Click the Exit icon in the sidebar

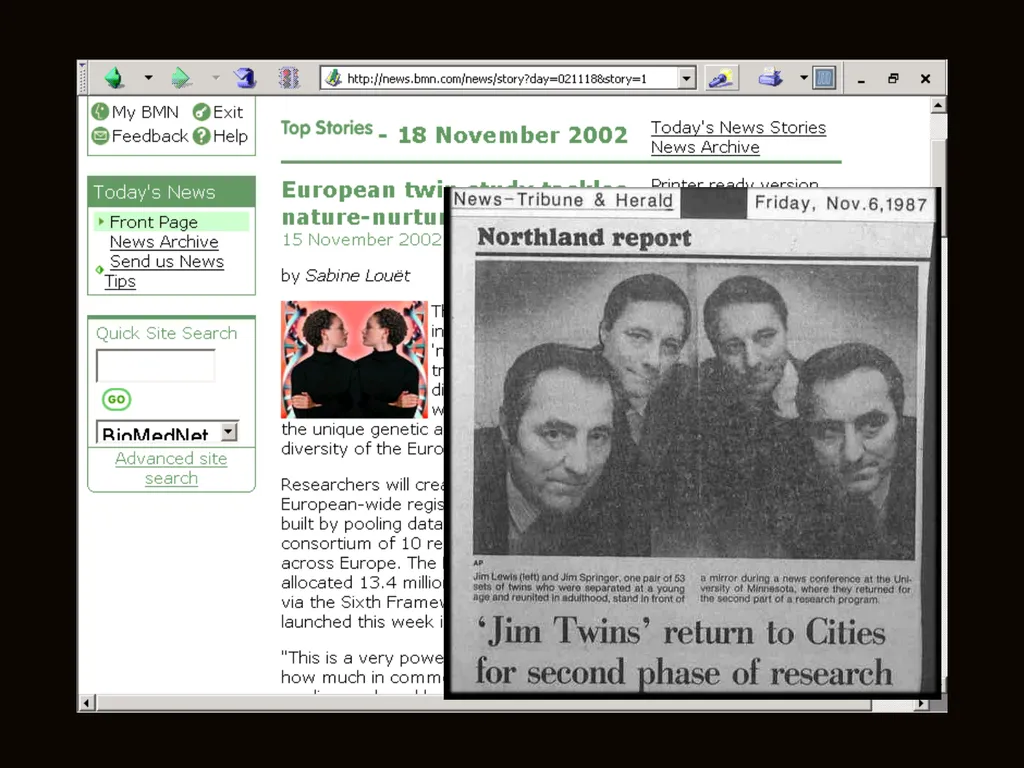tap(201, 112)
